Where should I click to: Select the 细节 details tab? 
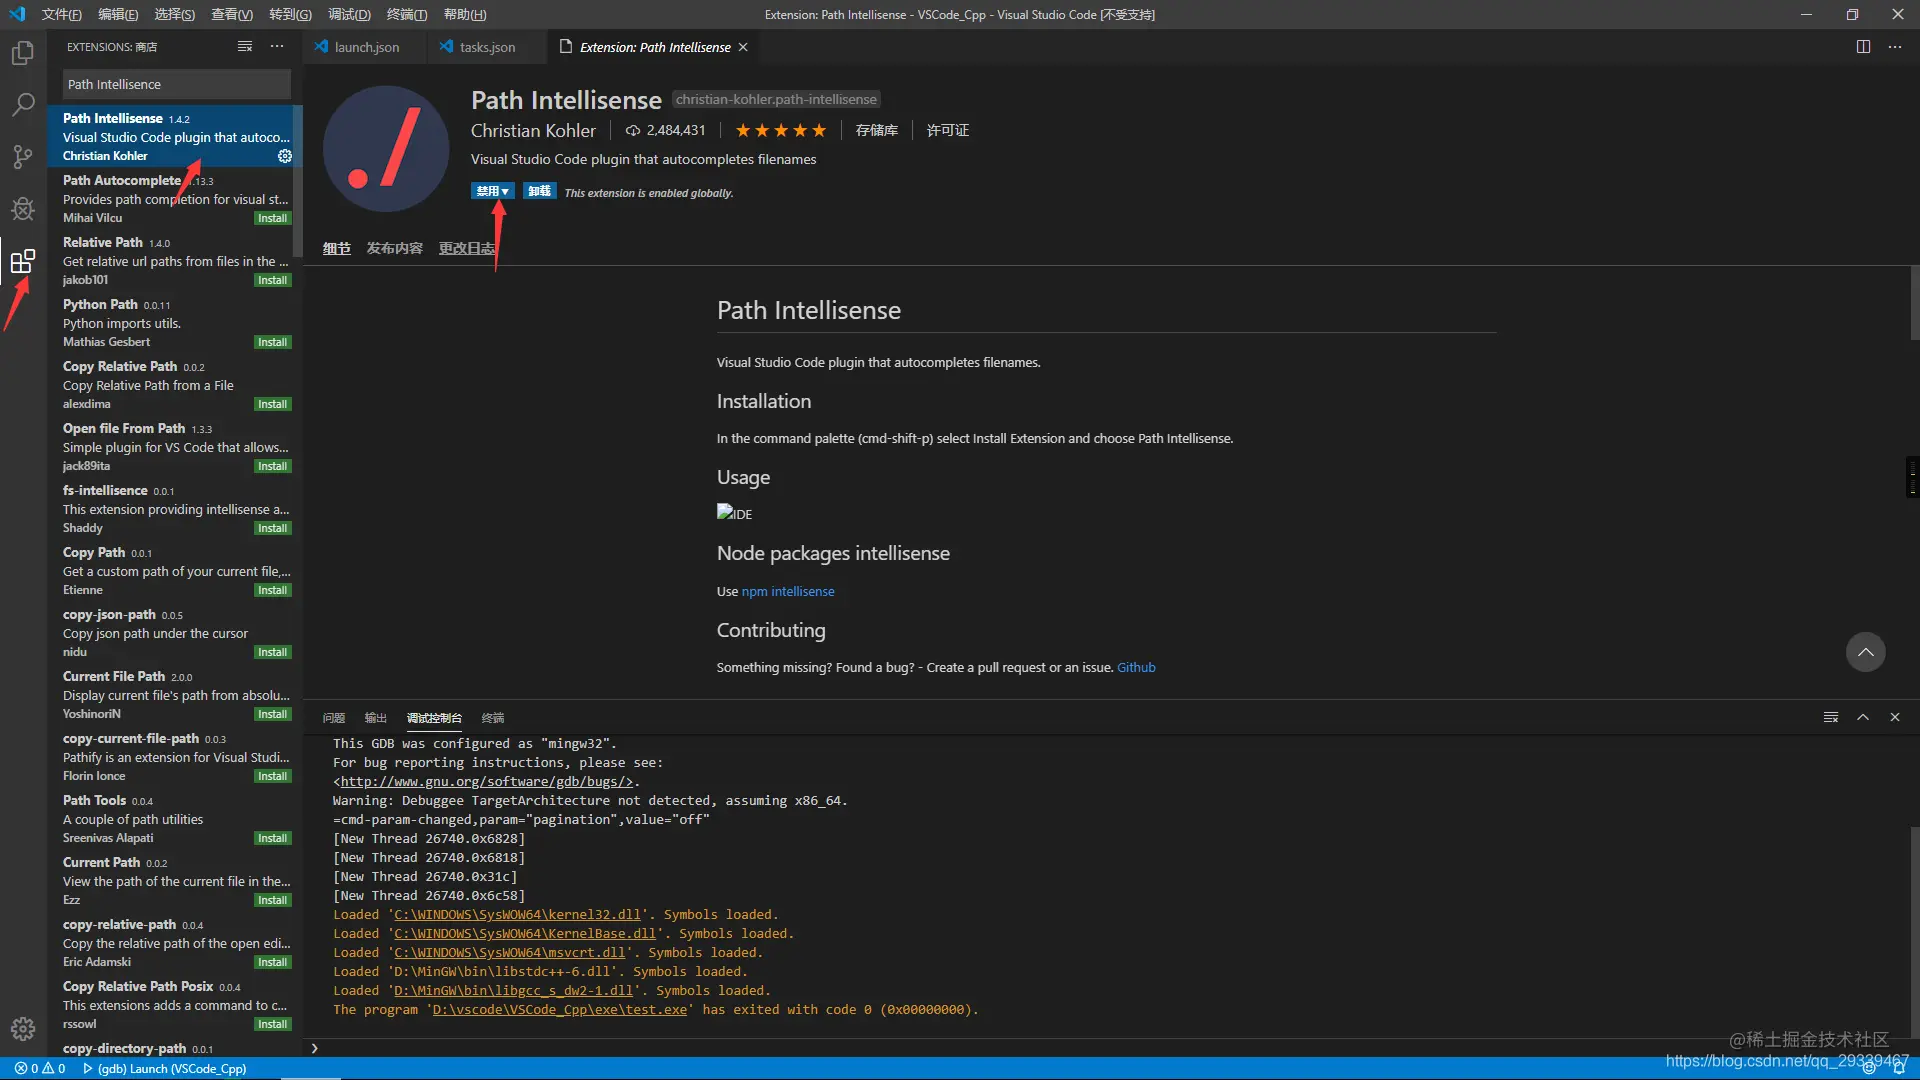point(337,248)
